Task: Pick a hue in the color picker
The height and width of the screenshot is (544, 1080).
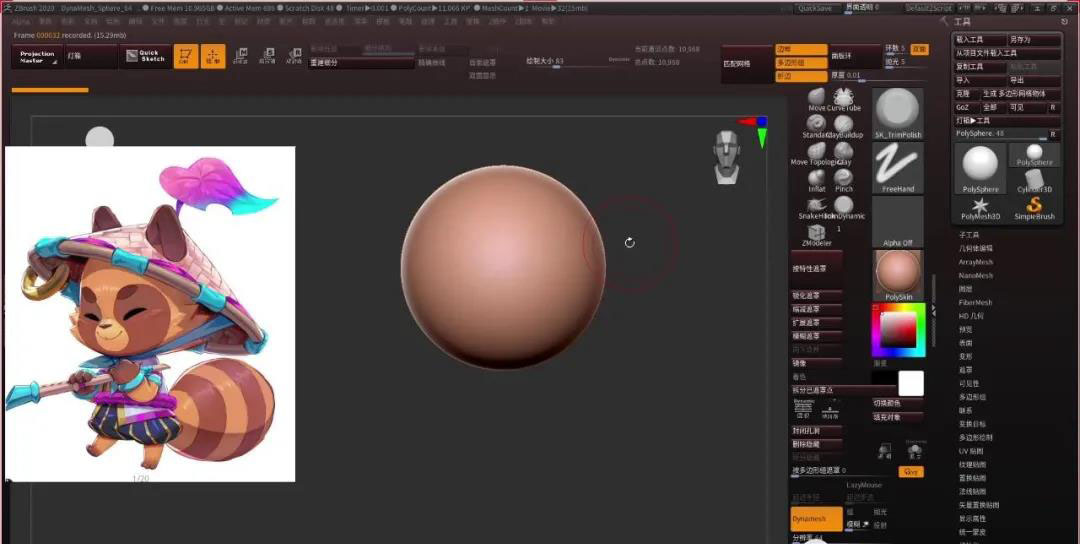Action: 898,331
